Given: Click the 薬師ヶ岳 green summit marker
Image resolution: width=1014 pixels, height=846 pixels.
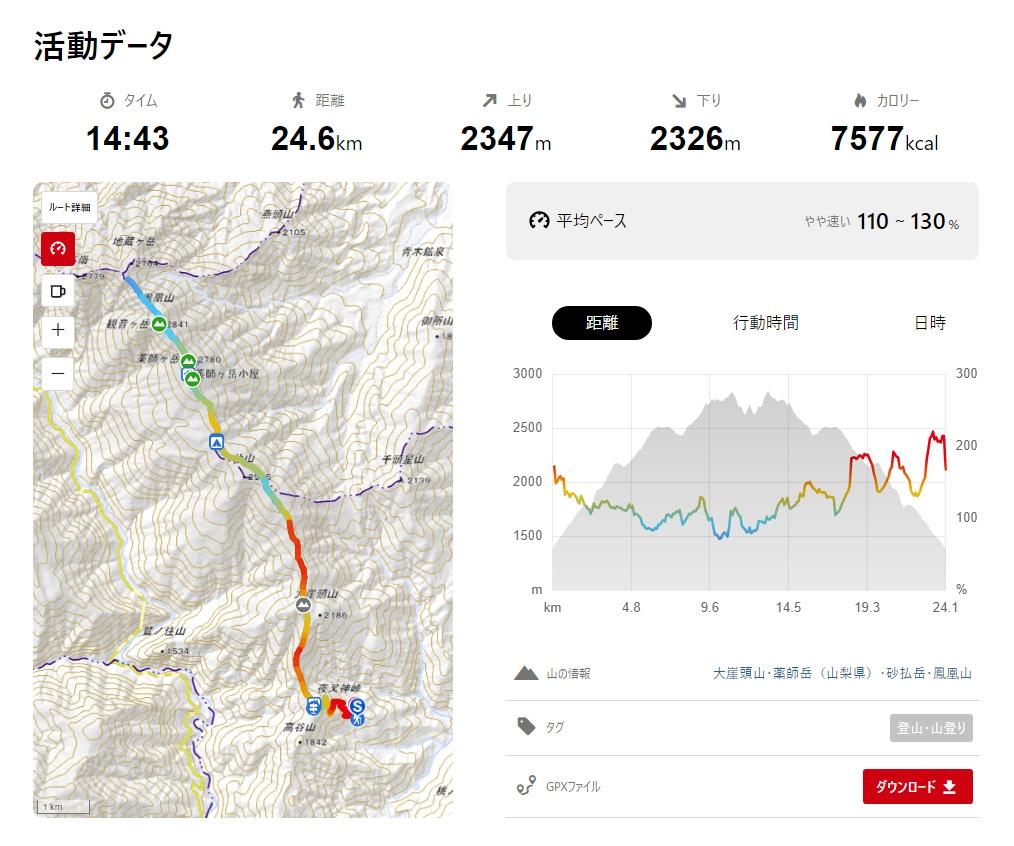Looking at the screenshot, I should tap(188, 361).
